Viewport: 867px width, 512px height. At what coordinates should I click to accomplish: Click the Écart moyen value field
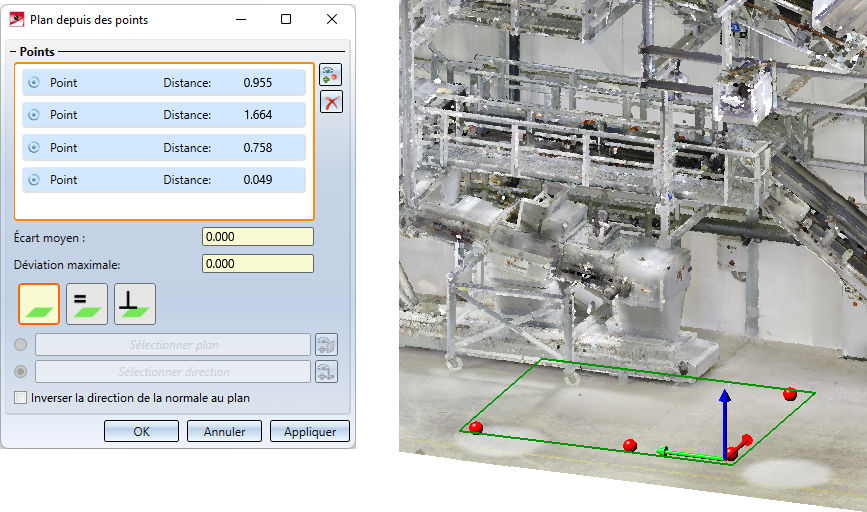pyautogui.click(x=257, y=237)
